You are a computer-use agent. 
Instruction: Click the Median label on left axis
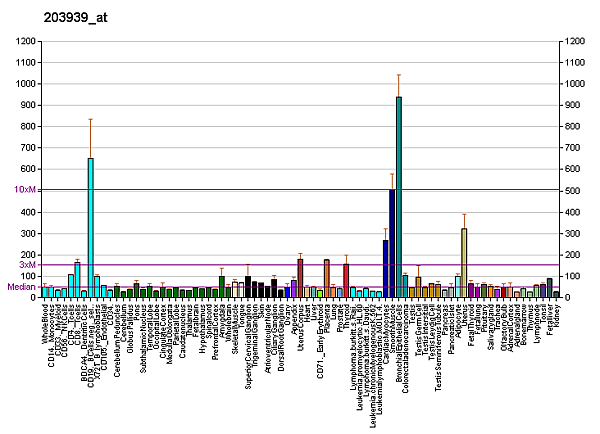coord(22,287)
